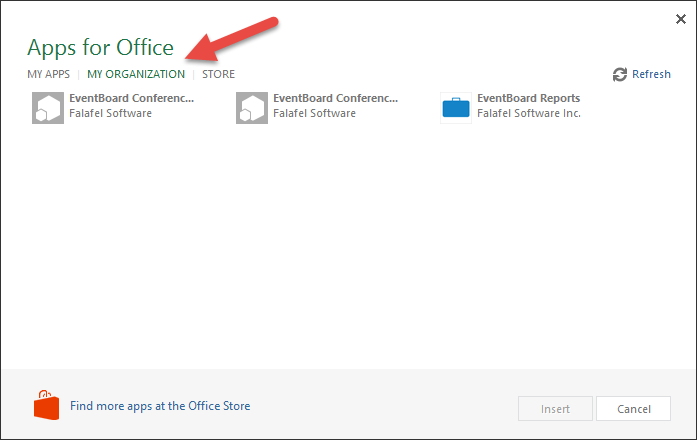Select the blue briefcase EventBoard Reports icon
Viewport: 697px width, 440px height.
tap(456, 108)
